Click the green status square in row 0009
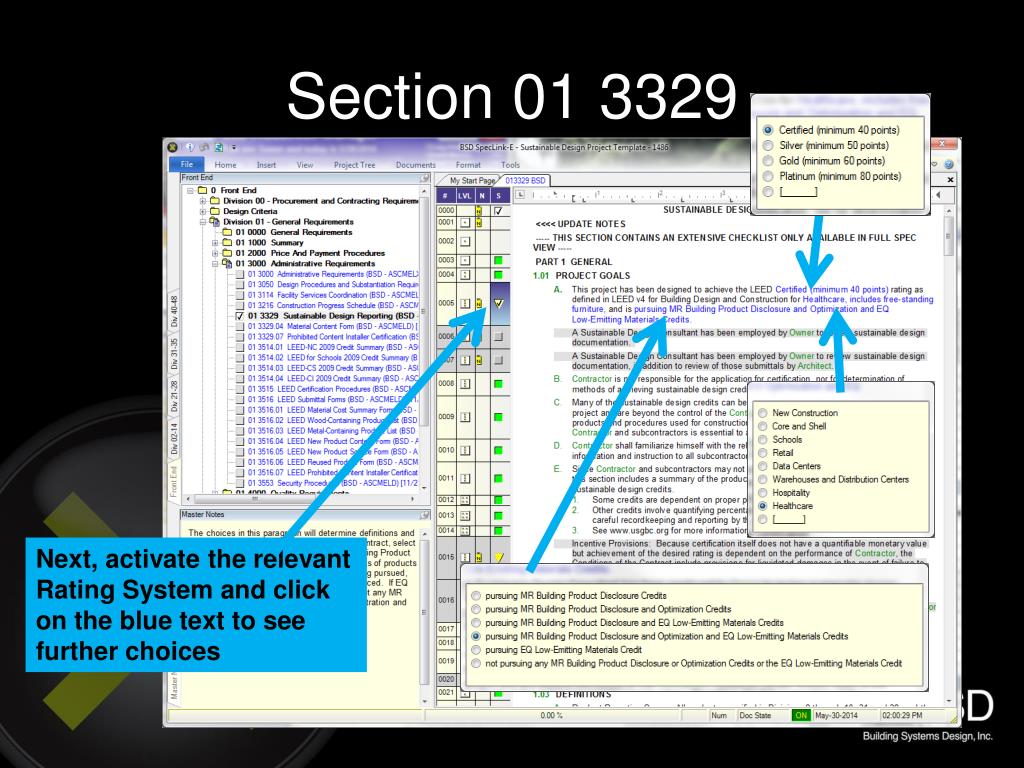The height and width of the screenshot is (768, 1024). click(x=498, y=417)
